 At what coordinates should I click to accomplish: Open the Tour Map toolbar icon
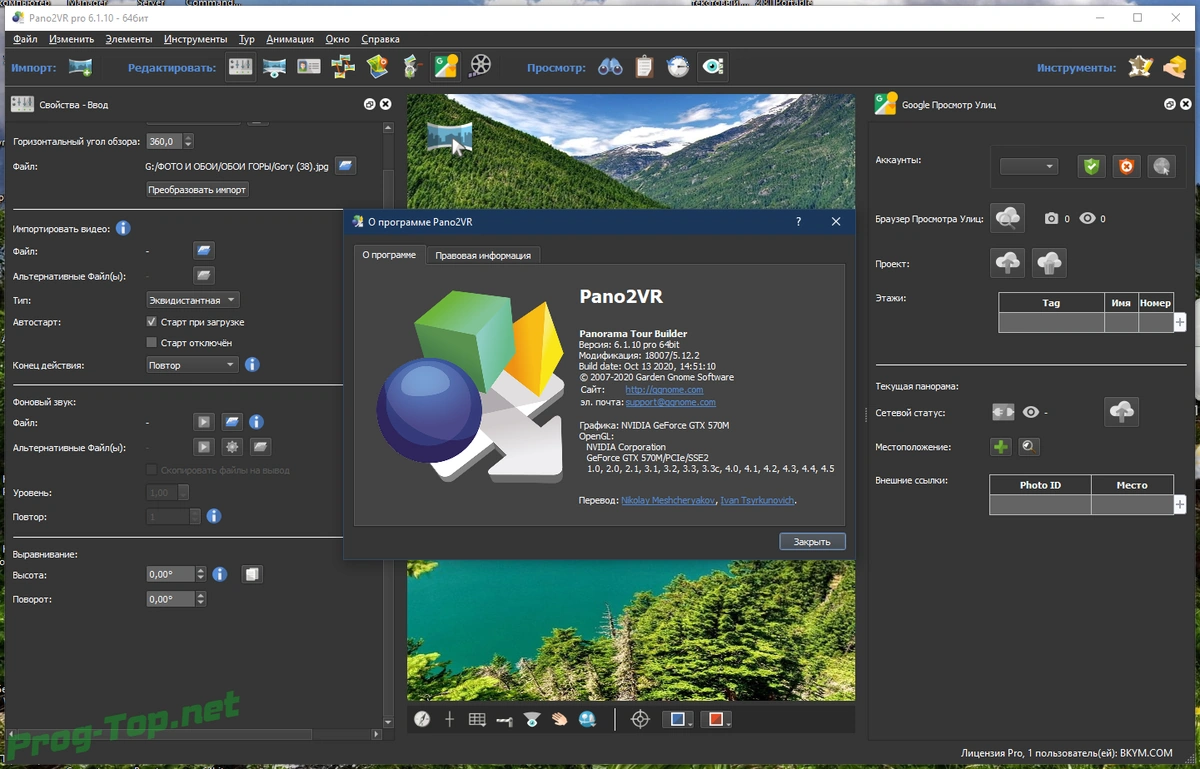[377, 67]
